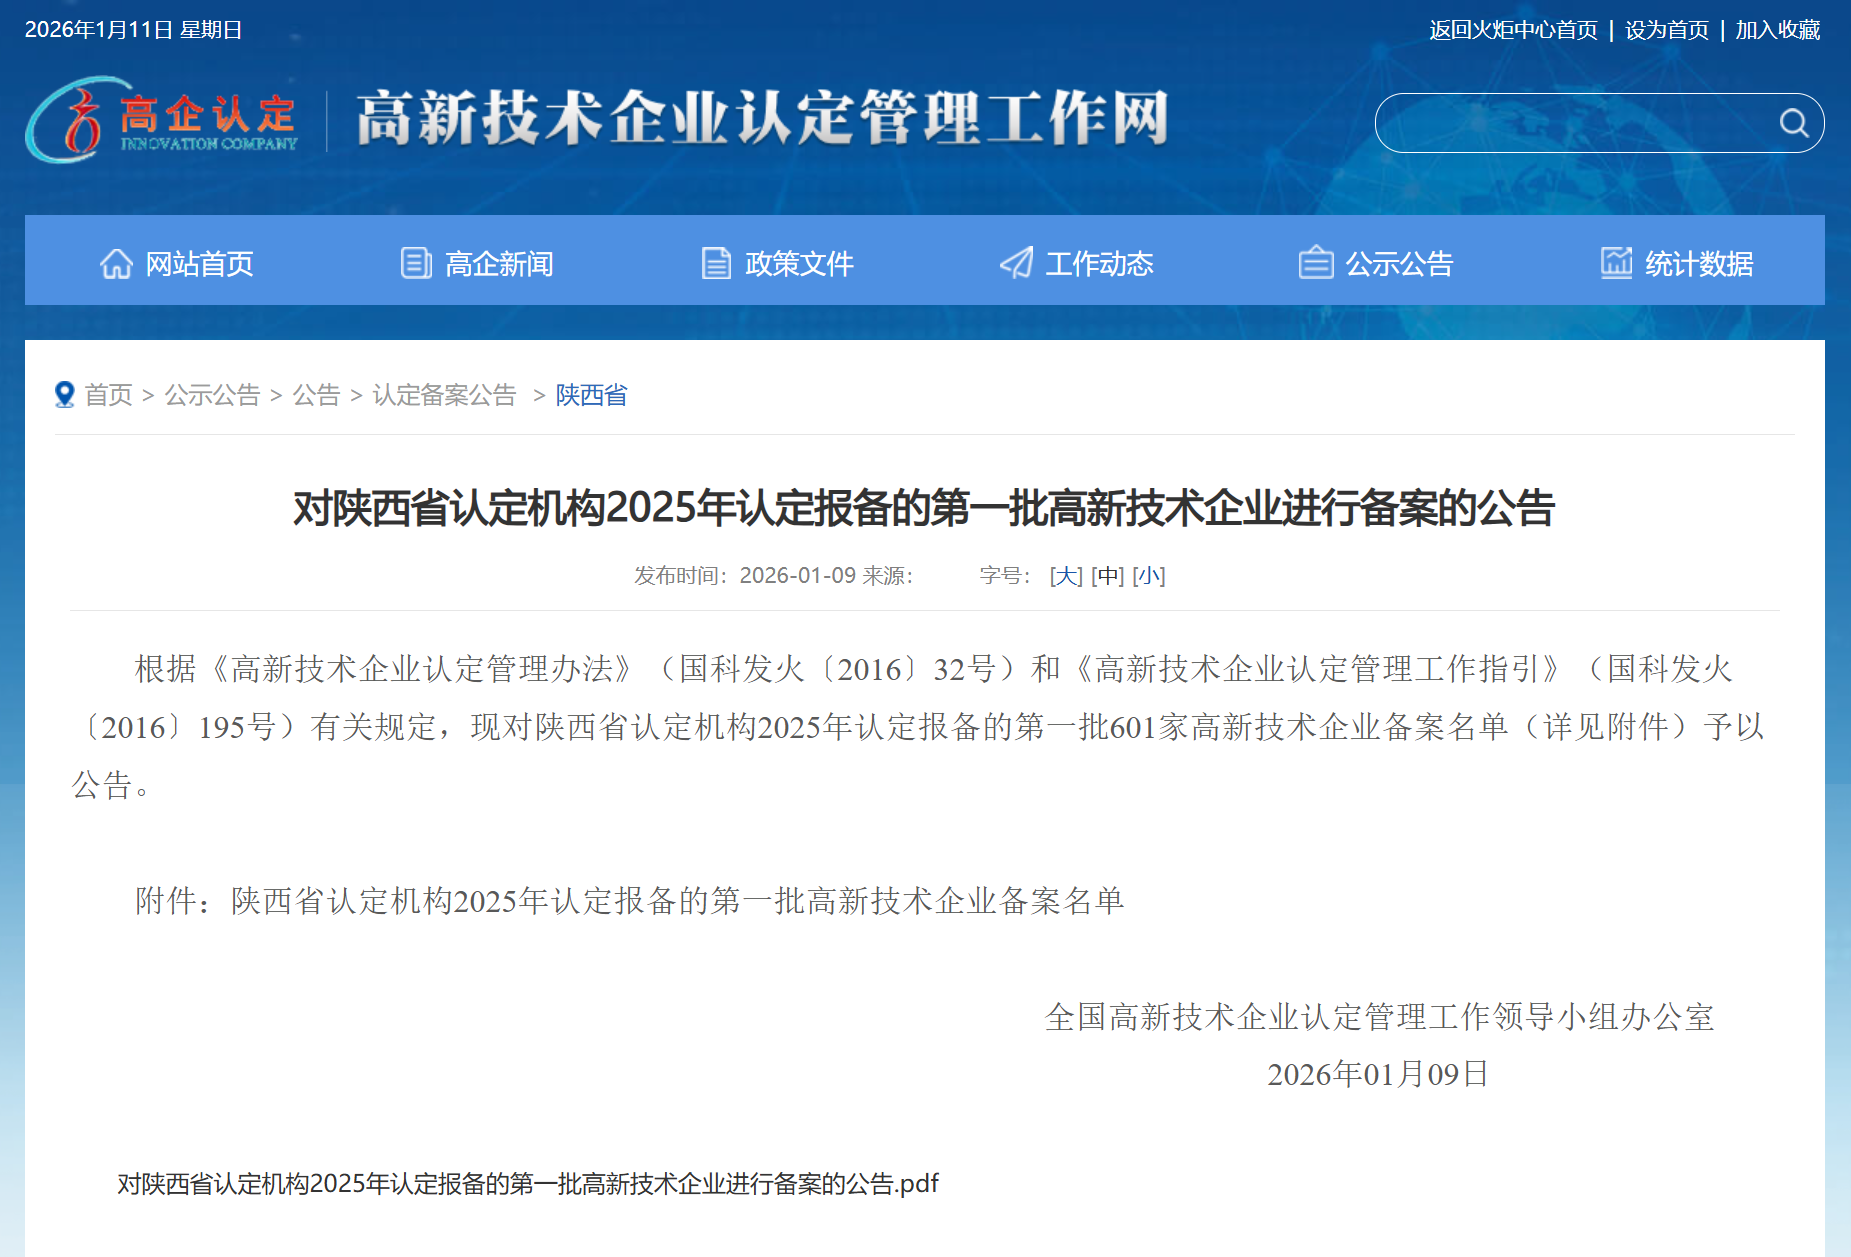Download the announcement PDF attachment
Viewport: 1851px width, 1257px height.
(528, 1184)
